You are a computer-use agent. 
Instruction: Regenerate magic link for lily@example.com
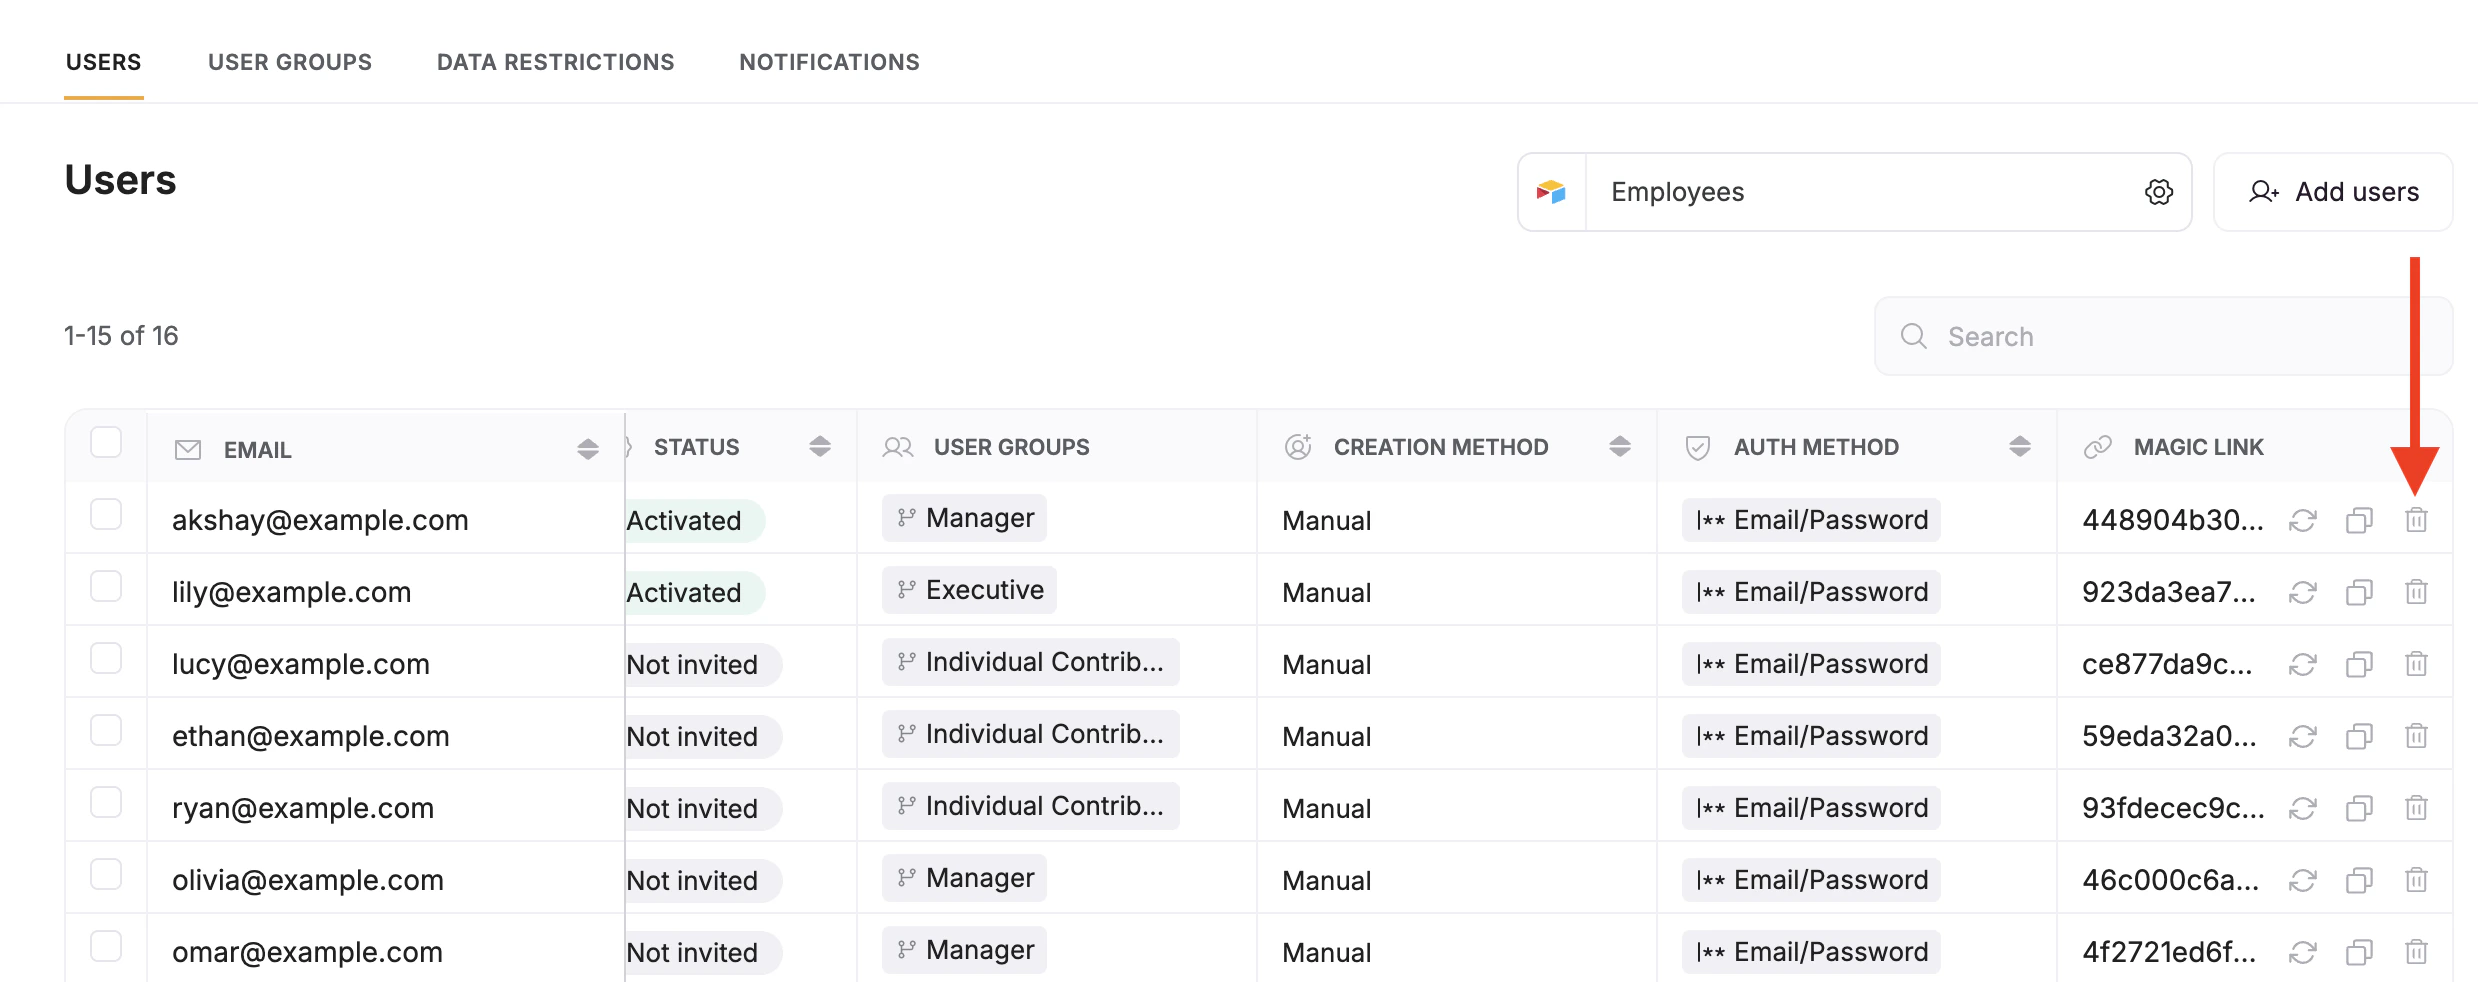coord(2303,592)
